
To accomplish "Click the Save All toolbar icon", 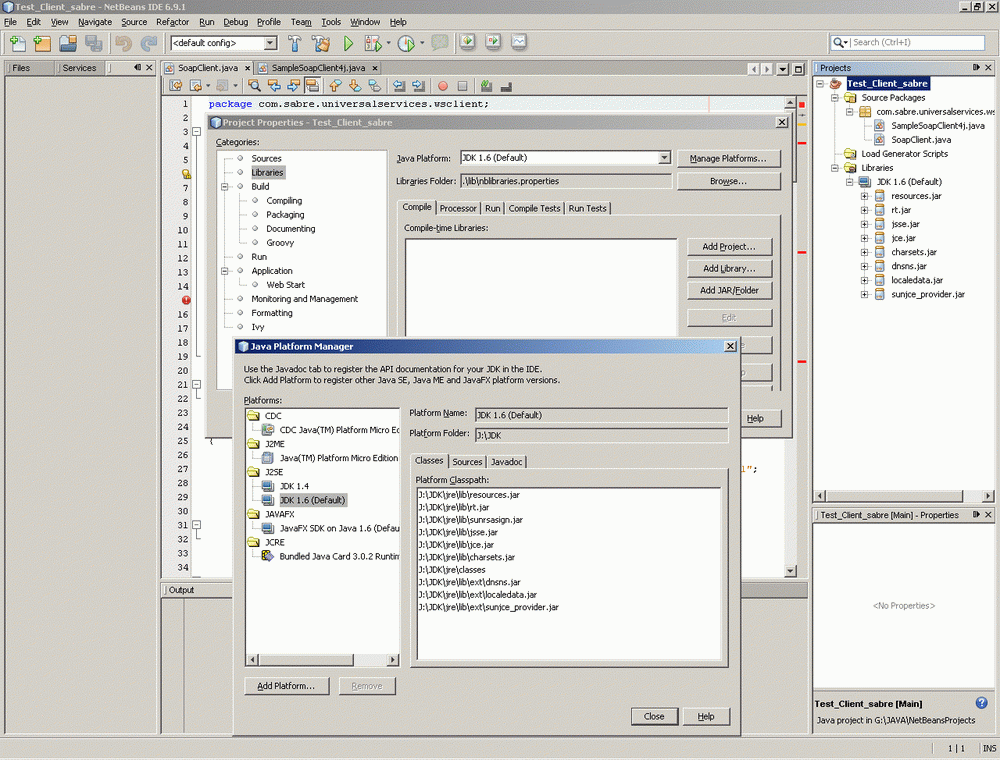I will tap(94, 43).
